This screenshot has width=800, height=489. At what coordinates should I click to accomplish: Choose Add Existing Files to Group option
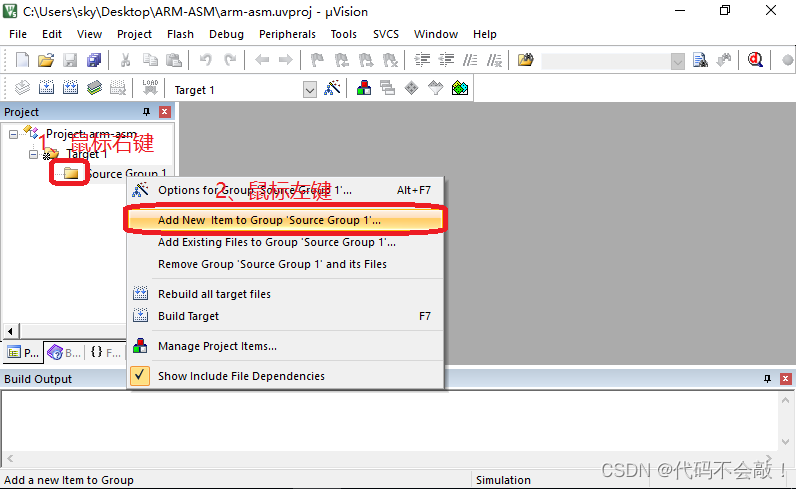pos(285,242)
